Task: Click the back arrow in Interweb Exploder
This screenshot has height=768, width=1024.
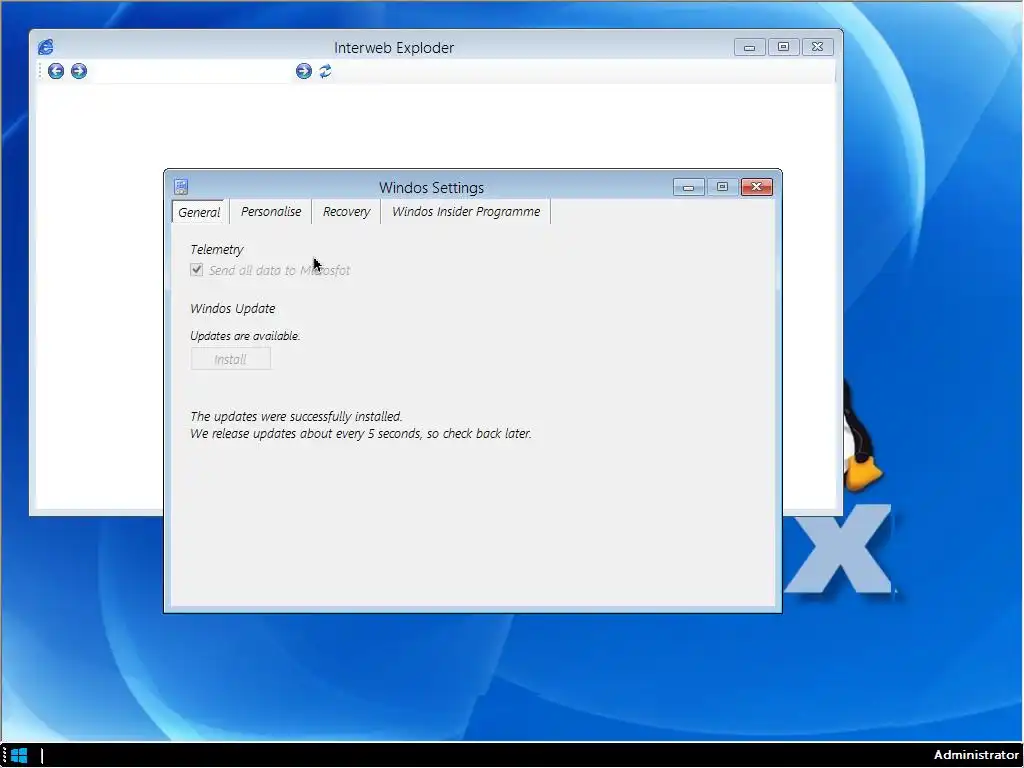Action: click(56, 71)
